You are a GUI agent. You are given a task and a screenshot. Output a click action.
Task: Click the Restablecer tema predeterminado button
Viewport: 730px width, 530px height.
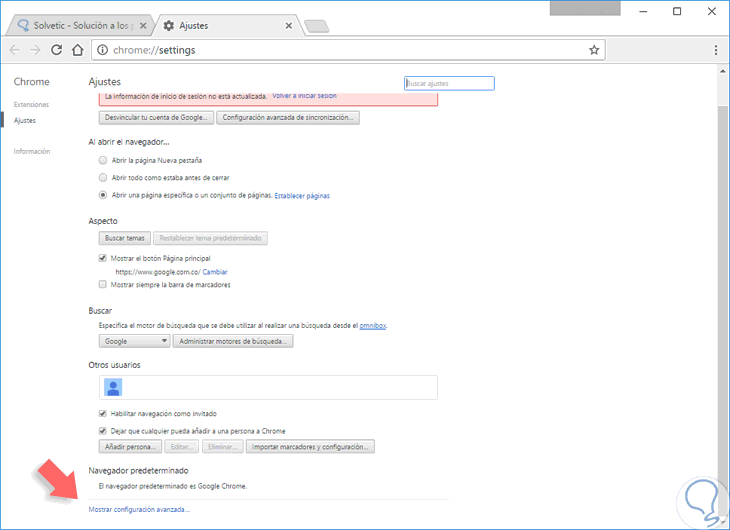coord(210,238)
